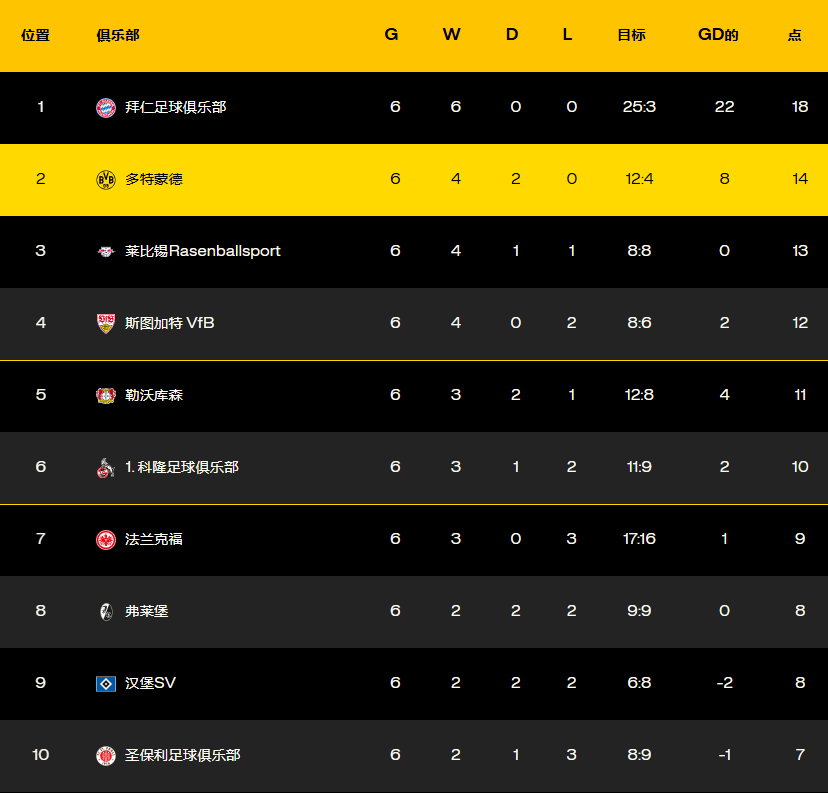Viewport: 828px width, 793px height.
Task: Click the Borussia Dortmund BVB logo
Action: 106,179
